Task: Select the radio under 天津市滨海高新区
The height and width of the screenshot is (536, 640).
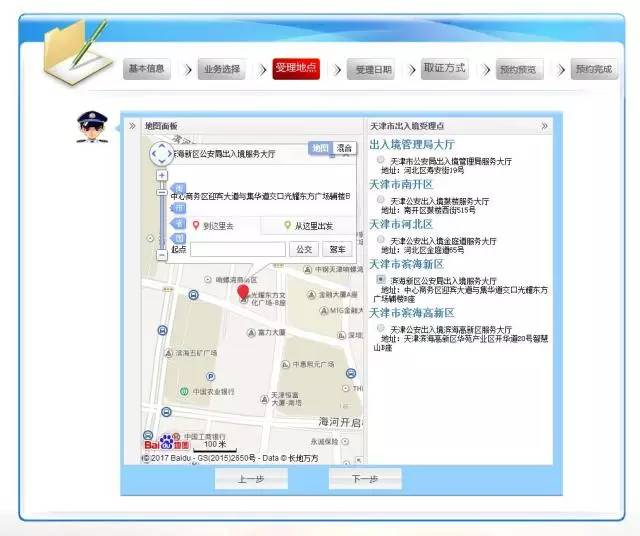Action: [380, 328]
